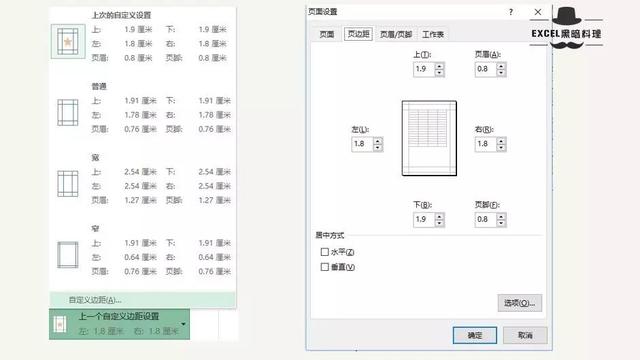Increase the left margin (左) value
Viewport: 640px width, 360px height.
(x=378, y=141)
